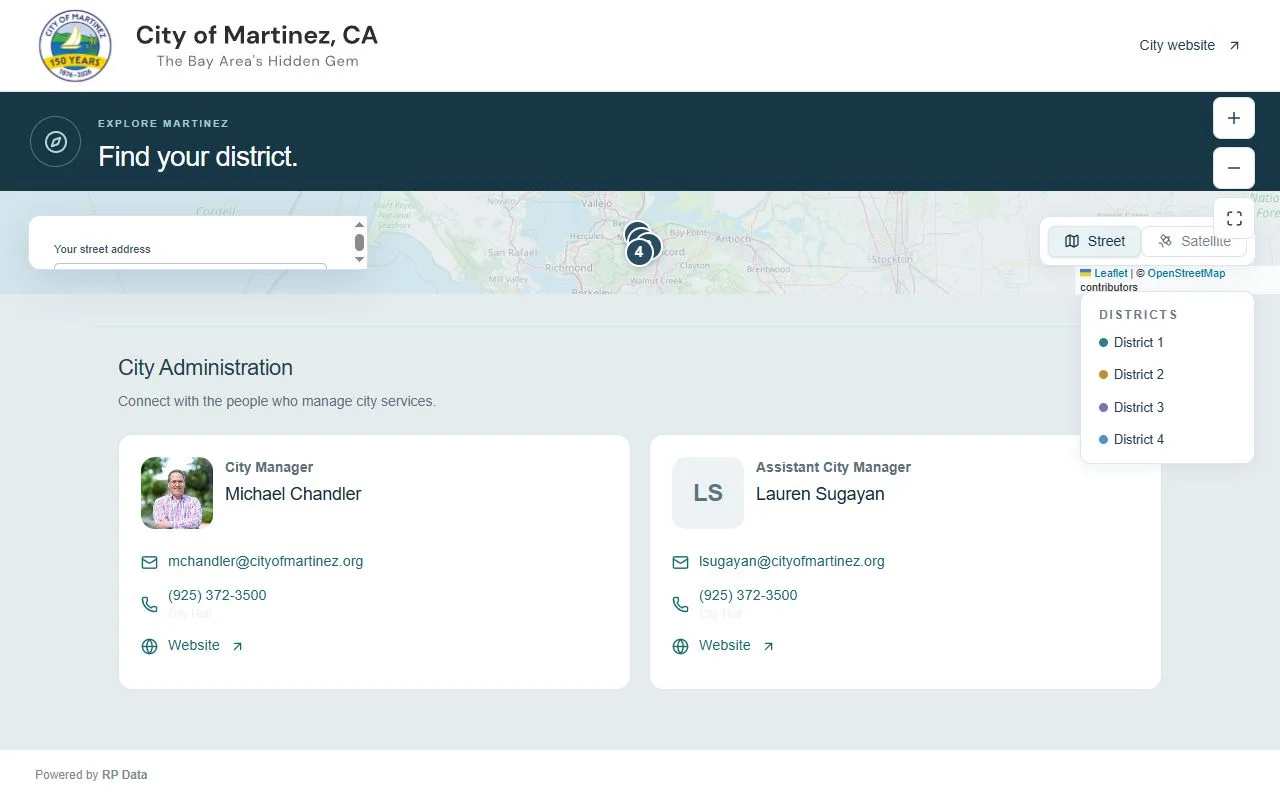Email lsugayan@cityofmartinez.org

point(792,561)
